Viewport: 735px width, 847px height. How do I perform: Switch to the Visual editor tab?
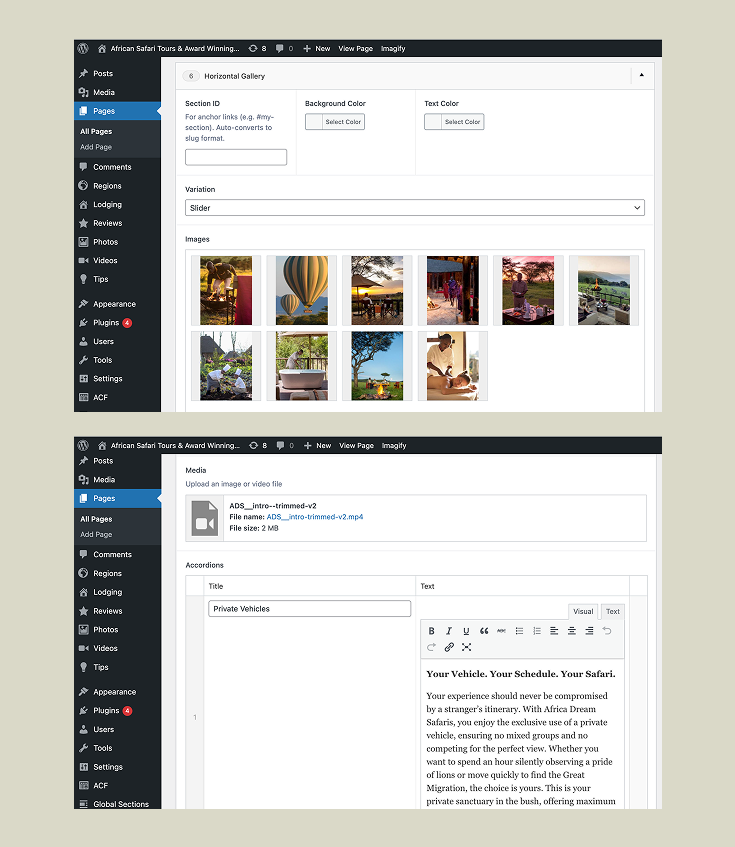point(583,611)
